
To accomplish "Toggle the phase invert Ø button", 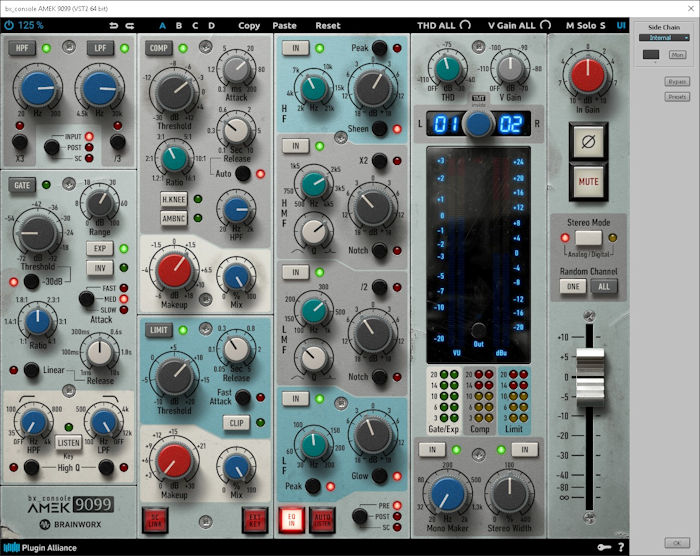I will [588, 142].
